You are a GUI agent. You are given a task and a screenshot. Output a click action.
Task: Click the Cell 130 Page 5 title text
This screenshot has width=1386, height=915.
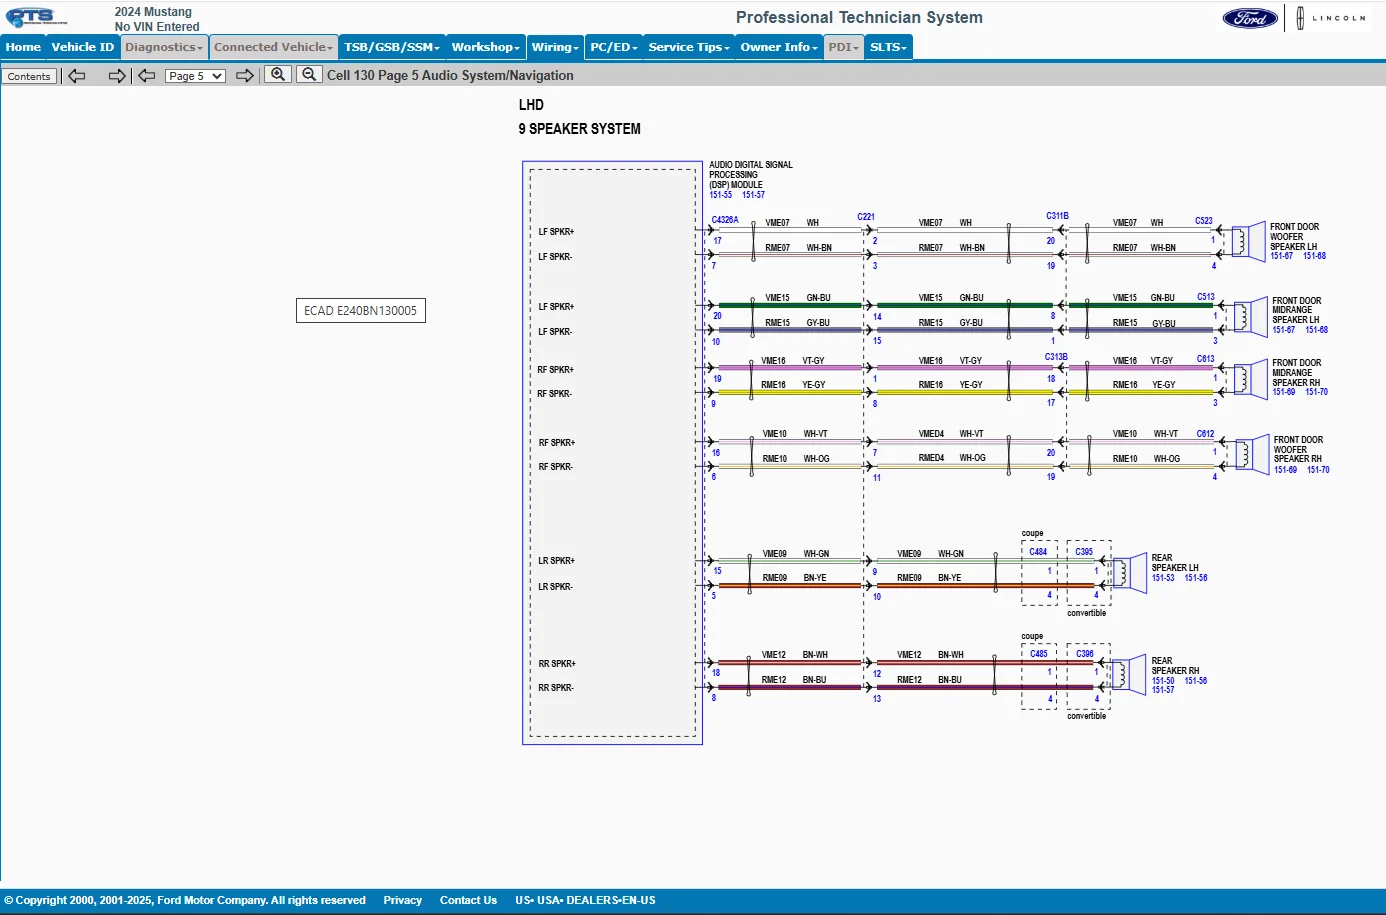(450, 75)
